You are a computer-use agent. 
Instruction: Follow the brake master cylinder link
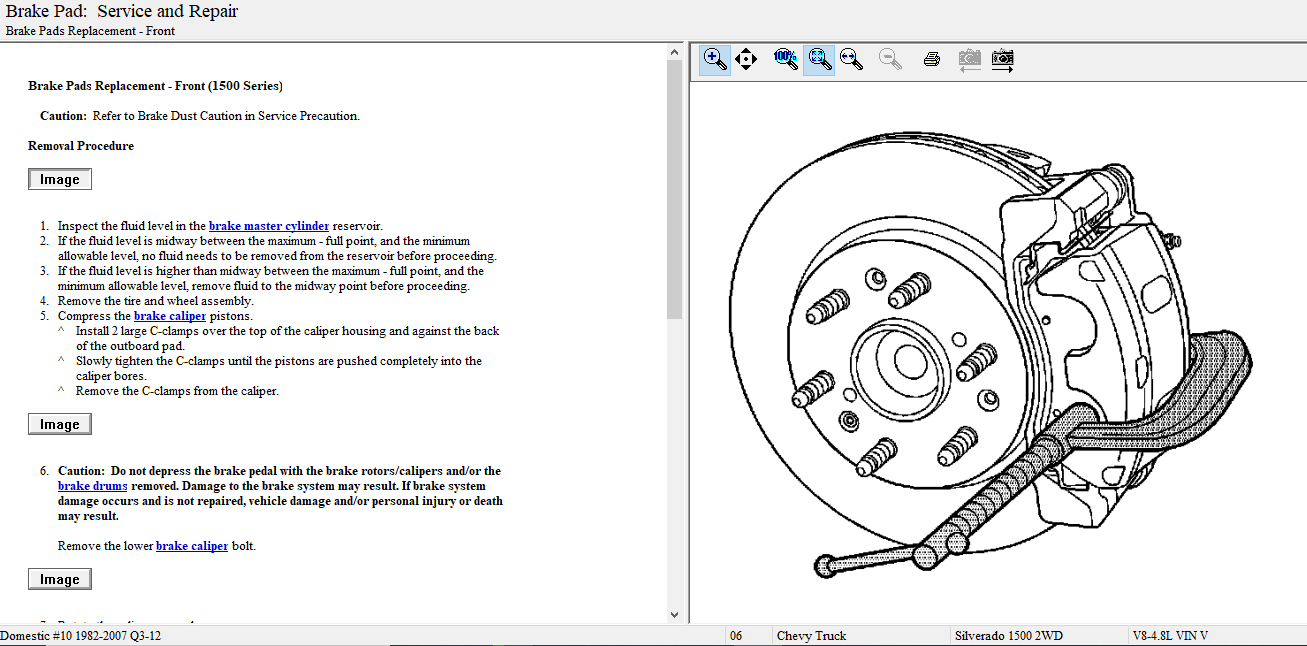269,226
